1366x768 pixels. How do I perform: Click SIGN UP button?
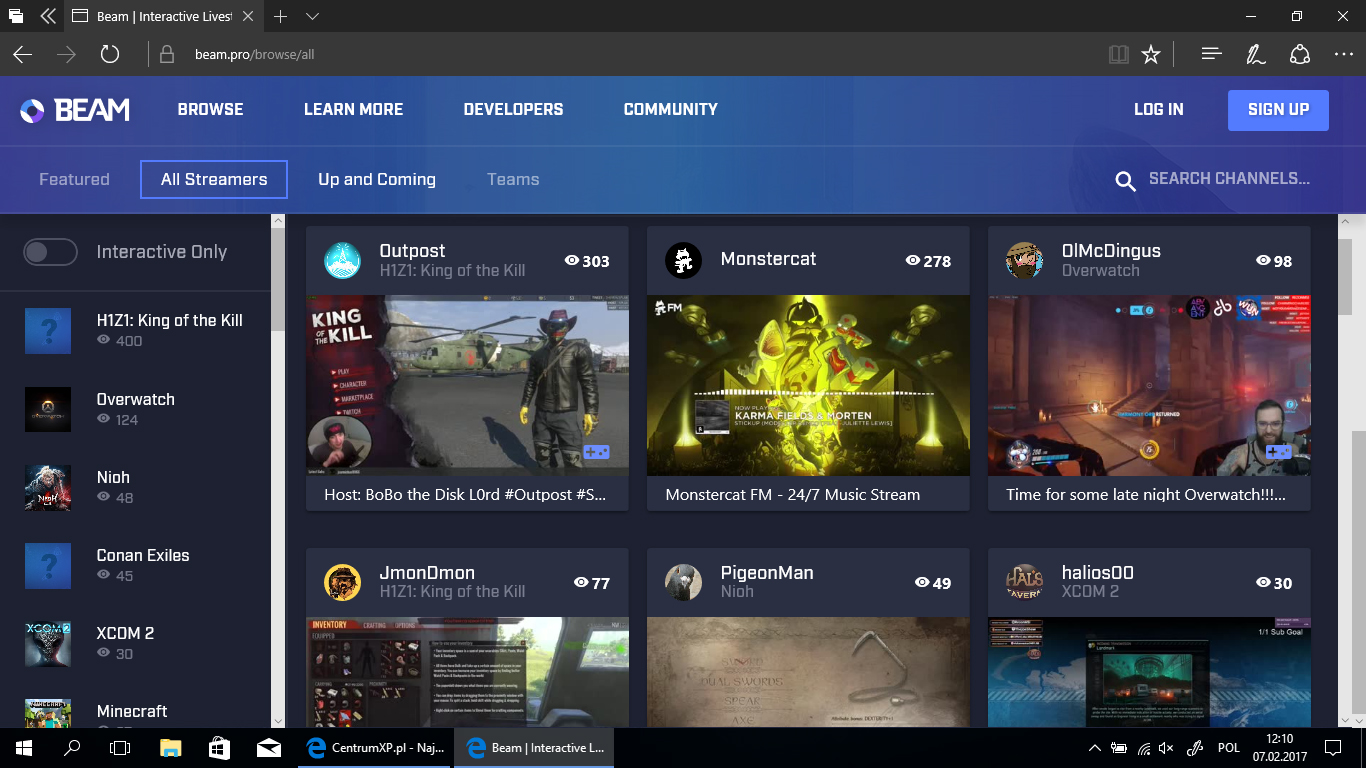pyautogui.click(x=1278, y=110)
